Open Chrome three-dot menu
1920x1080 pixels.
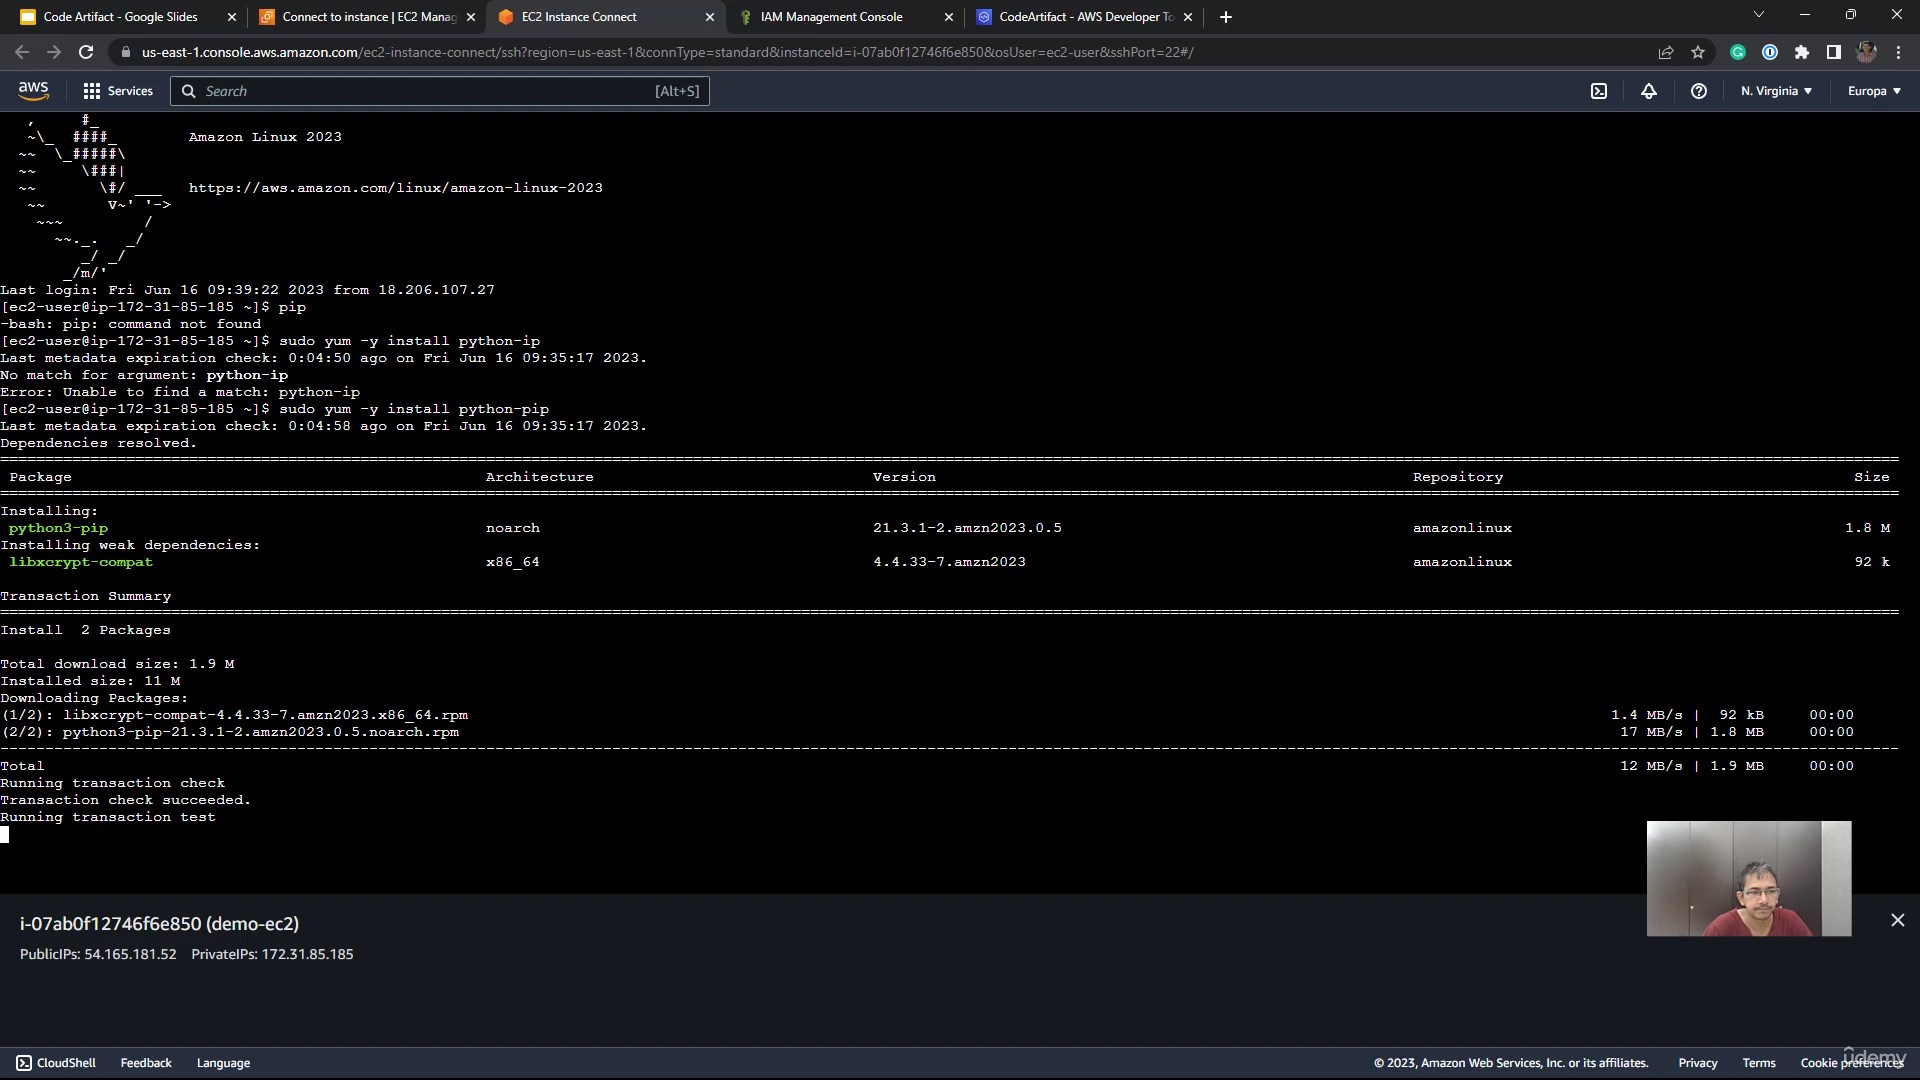point(1898,52)
